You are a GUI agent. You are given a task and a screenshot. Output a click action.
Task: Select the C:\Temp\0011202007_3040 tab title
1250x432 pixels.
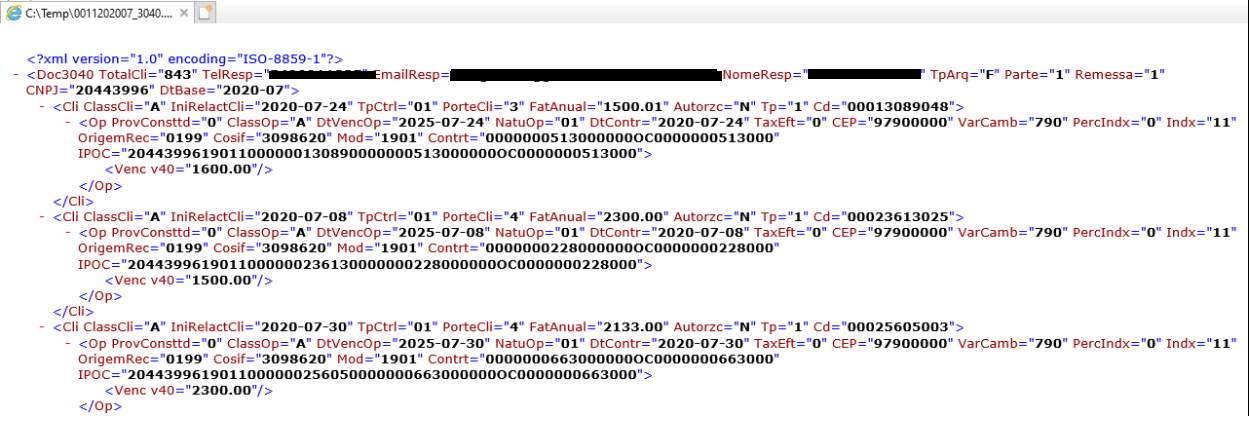point(98,13)
